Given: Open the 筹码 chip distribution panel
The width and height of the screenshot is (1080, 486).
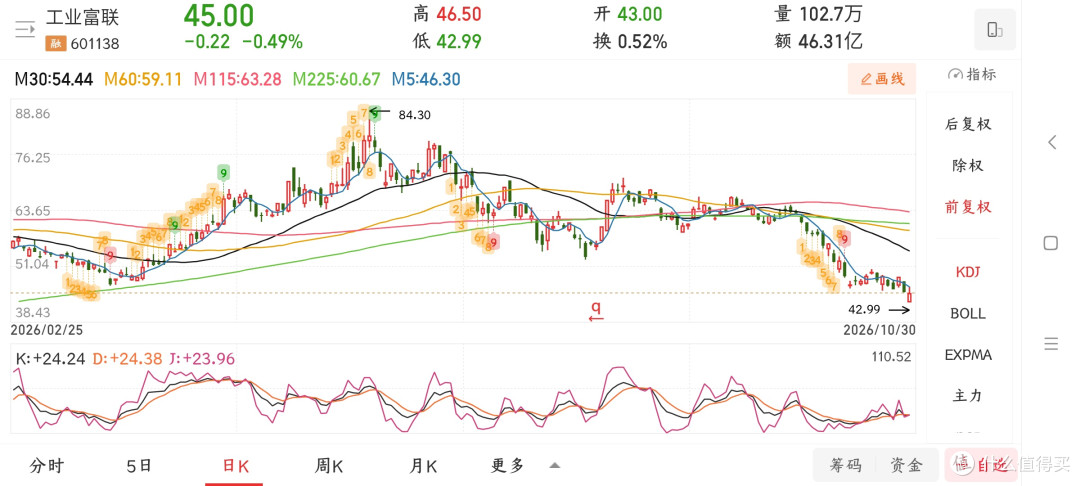Looking at the screenshot, I should pyautogui.click(x=845, y=465).
